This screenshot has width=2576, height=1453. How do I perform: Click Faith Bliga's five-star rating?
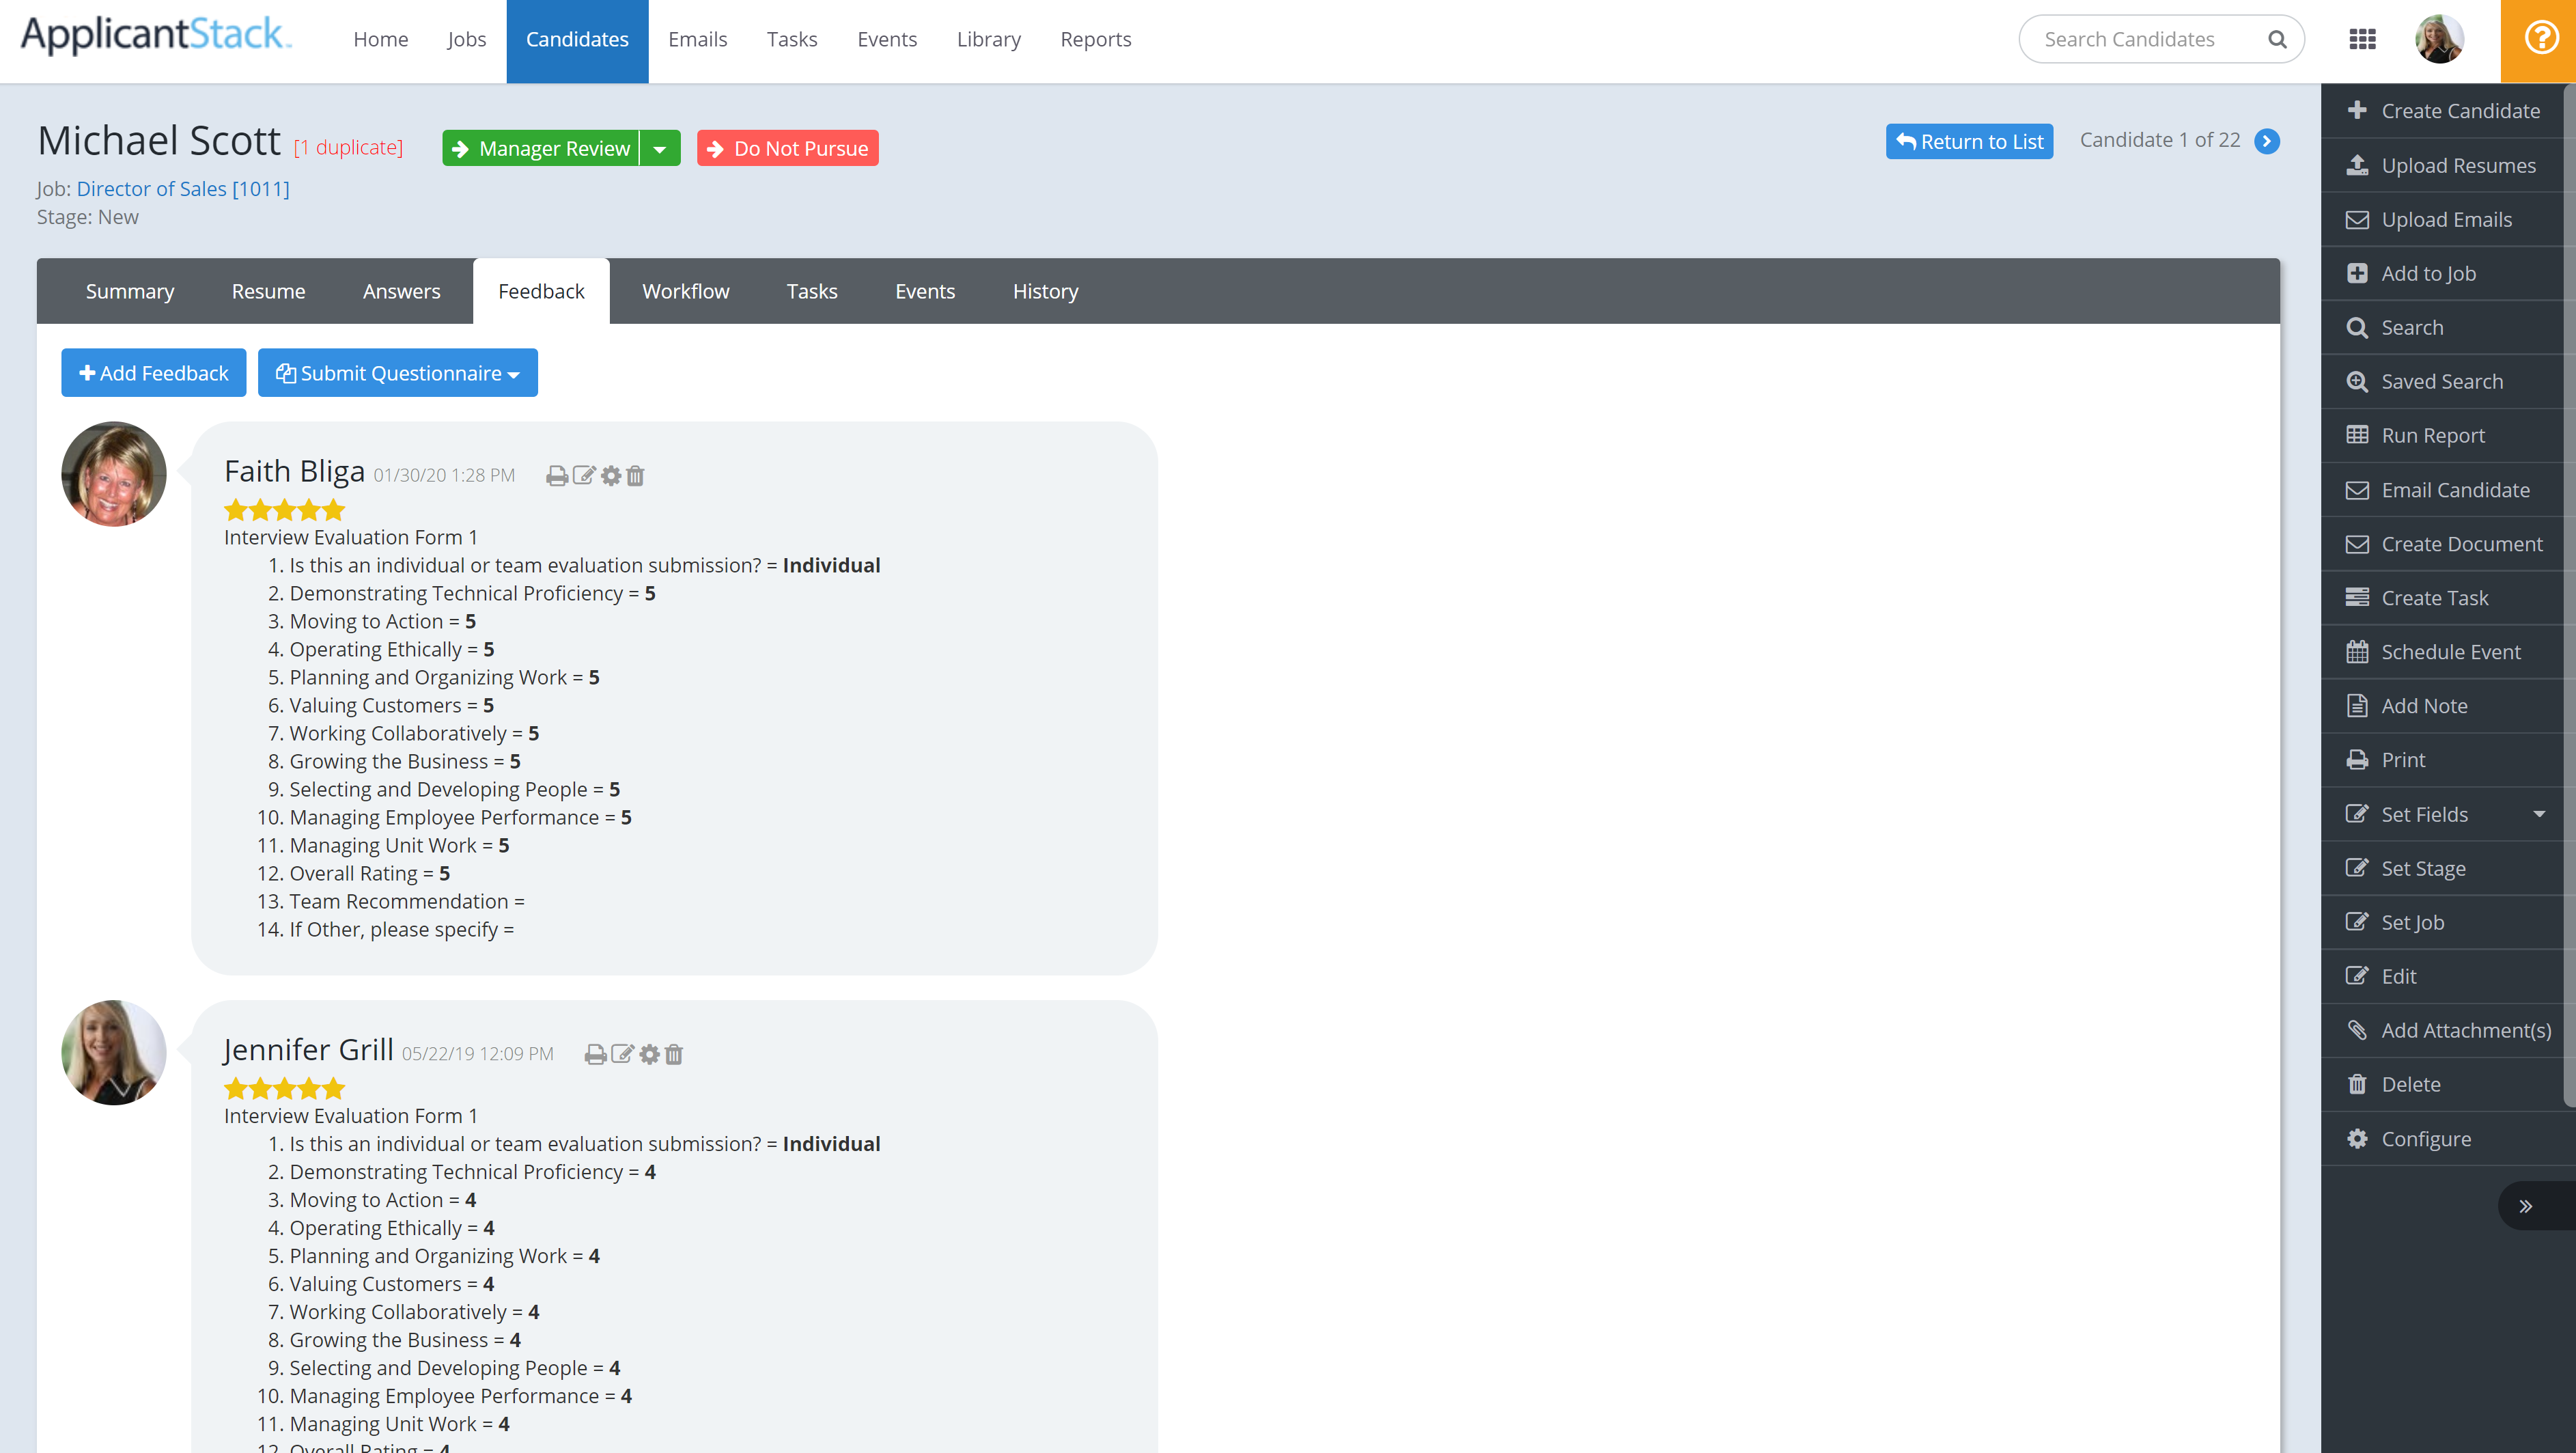click(x=284, y=510)
